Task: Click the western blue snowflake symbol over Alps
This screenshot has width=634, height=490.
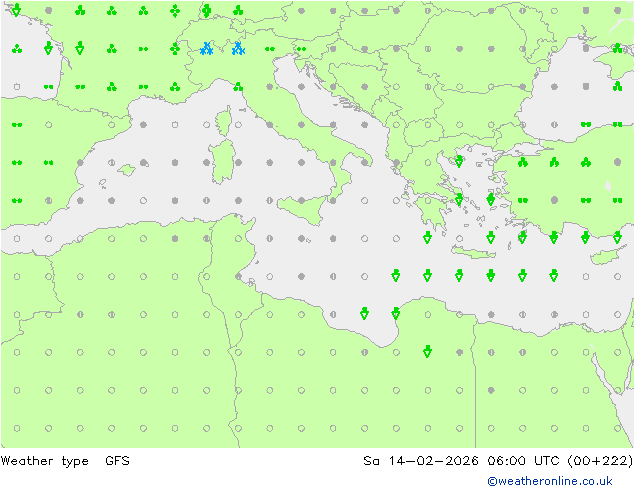Action: point(207,49)
